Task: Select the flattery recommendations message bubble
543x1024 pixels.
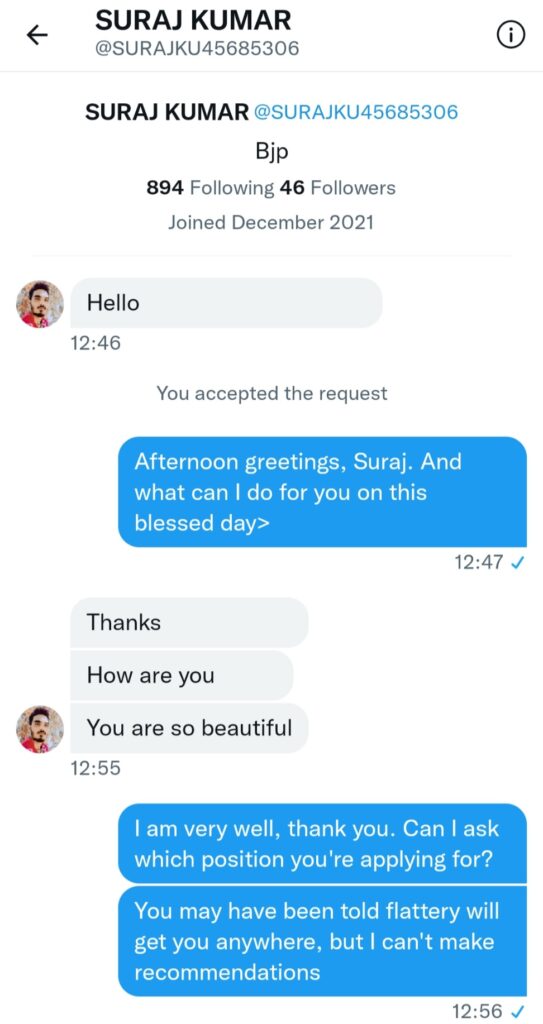Action: click(x=322, y=941)
